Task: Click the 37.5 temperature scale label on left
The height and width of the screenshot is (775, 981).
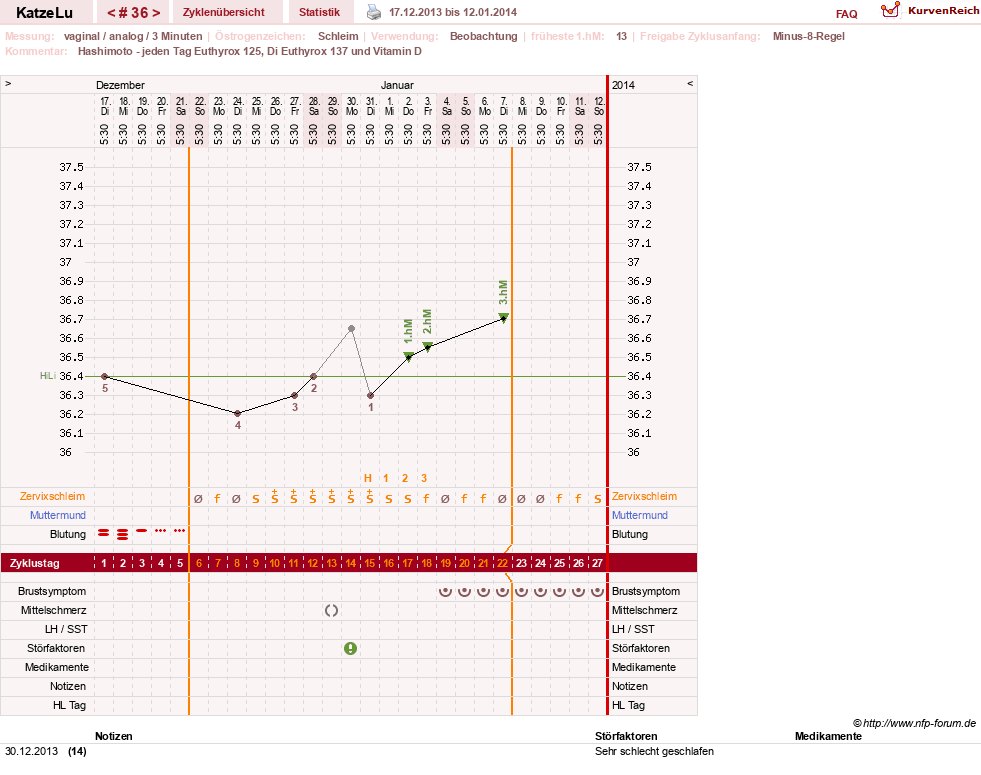Action: click(x=71, y=167)
